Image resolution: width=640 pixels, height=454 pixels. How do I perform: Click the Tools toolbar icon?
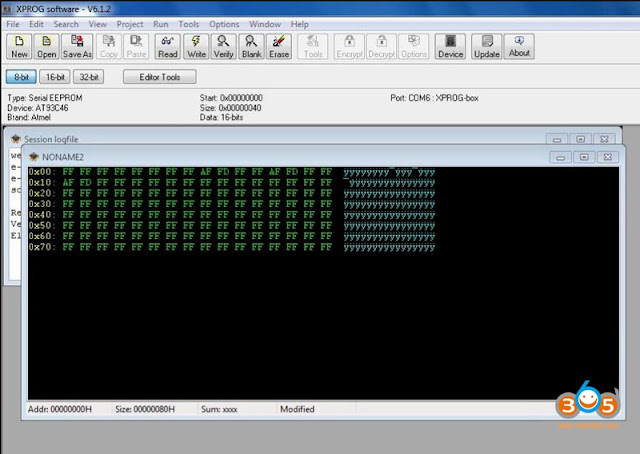[313, 47]
